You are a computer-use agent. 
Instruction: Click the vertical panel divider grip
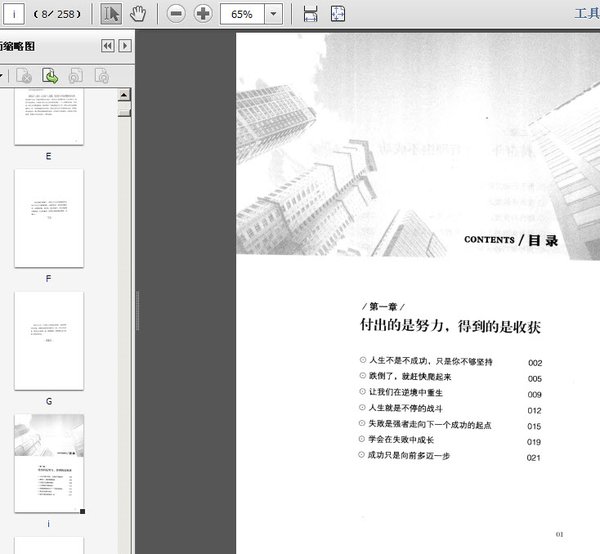click(137, 311)
